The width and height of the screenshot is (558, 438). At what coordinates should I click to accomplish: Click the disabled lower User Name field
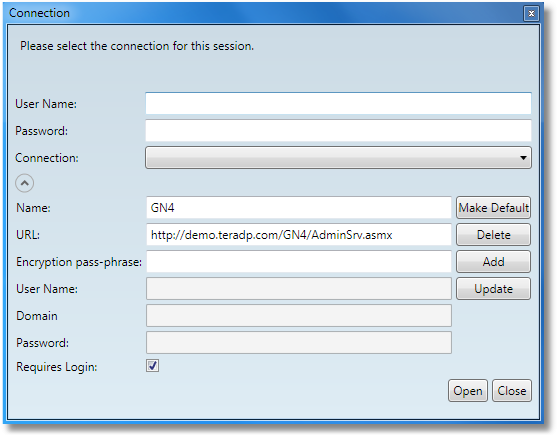[299, 289]
